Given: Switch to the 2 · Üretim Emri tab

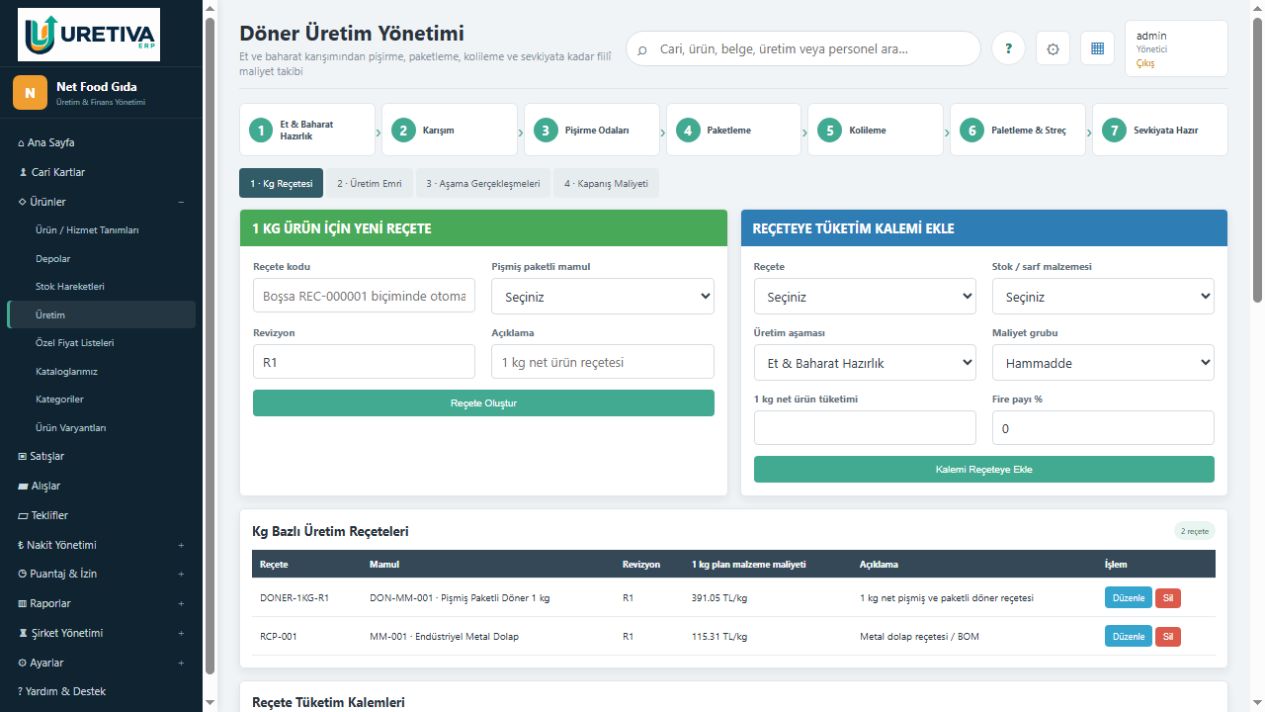Looking at the screenshot, I should (x=369, y=183).
